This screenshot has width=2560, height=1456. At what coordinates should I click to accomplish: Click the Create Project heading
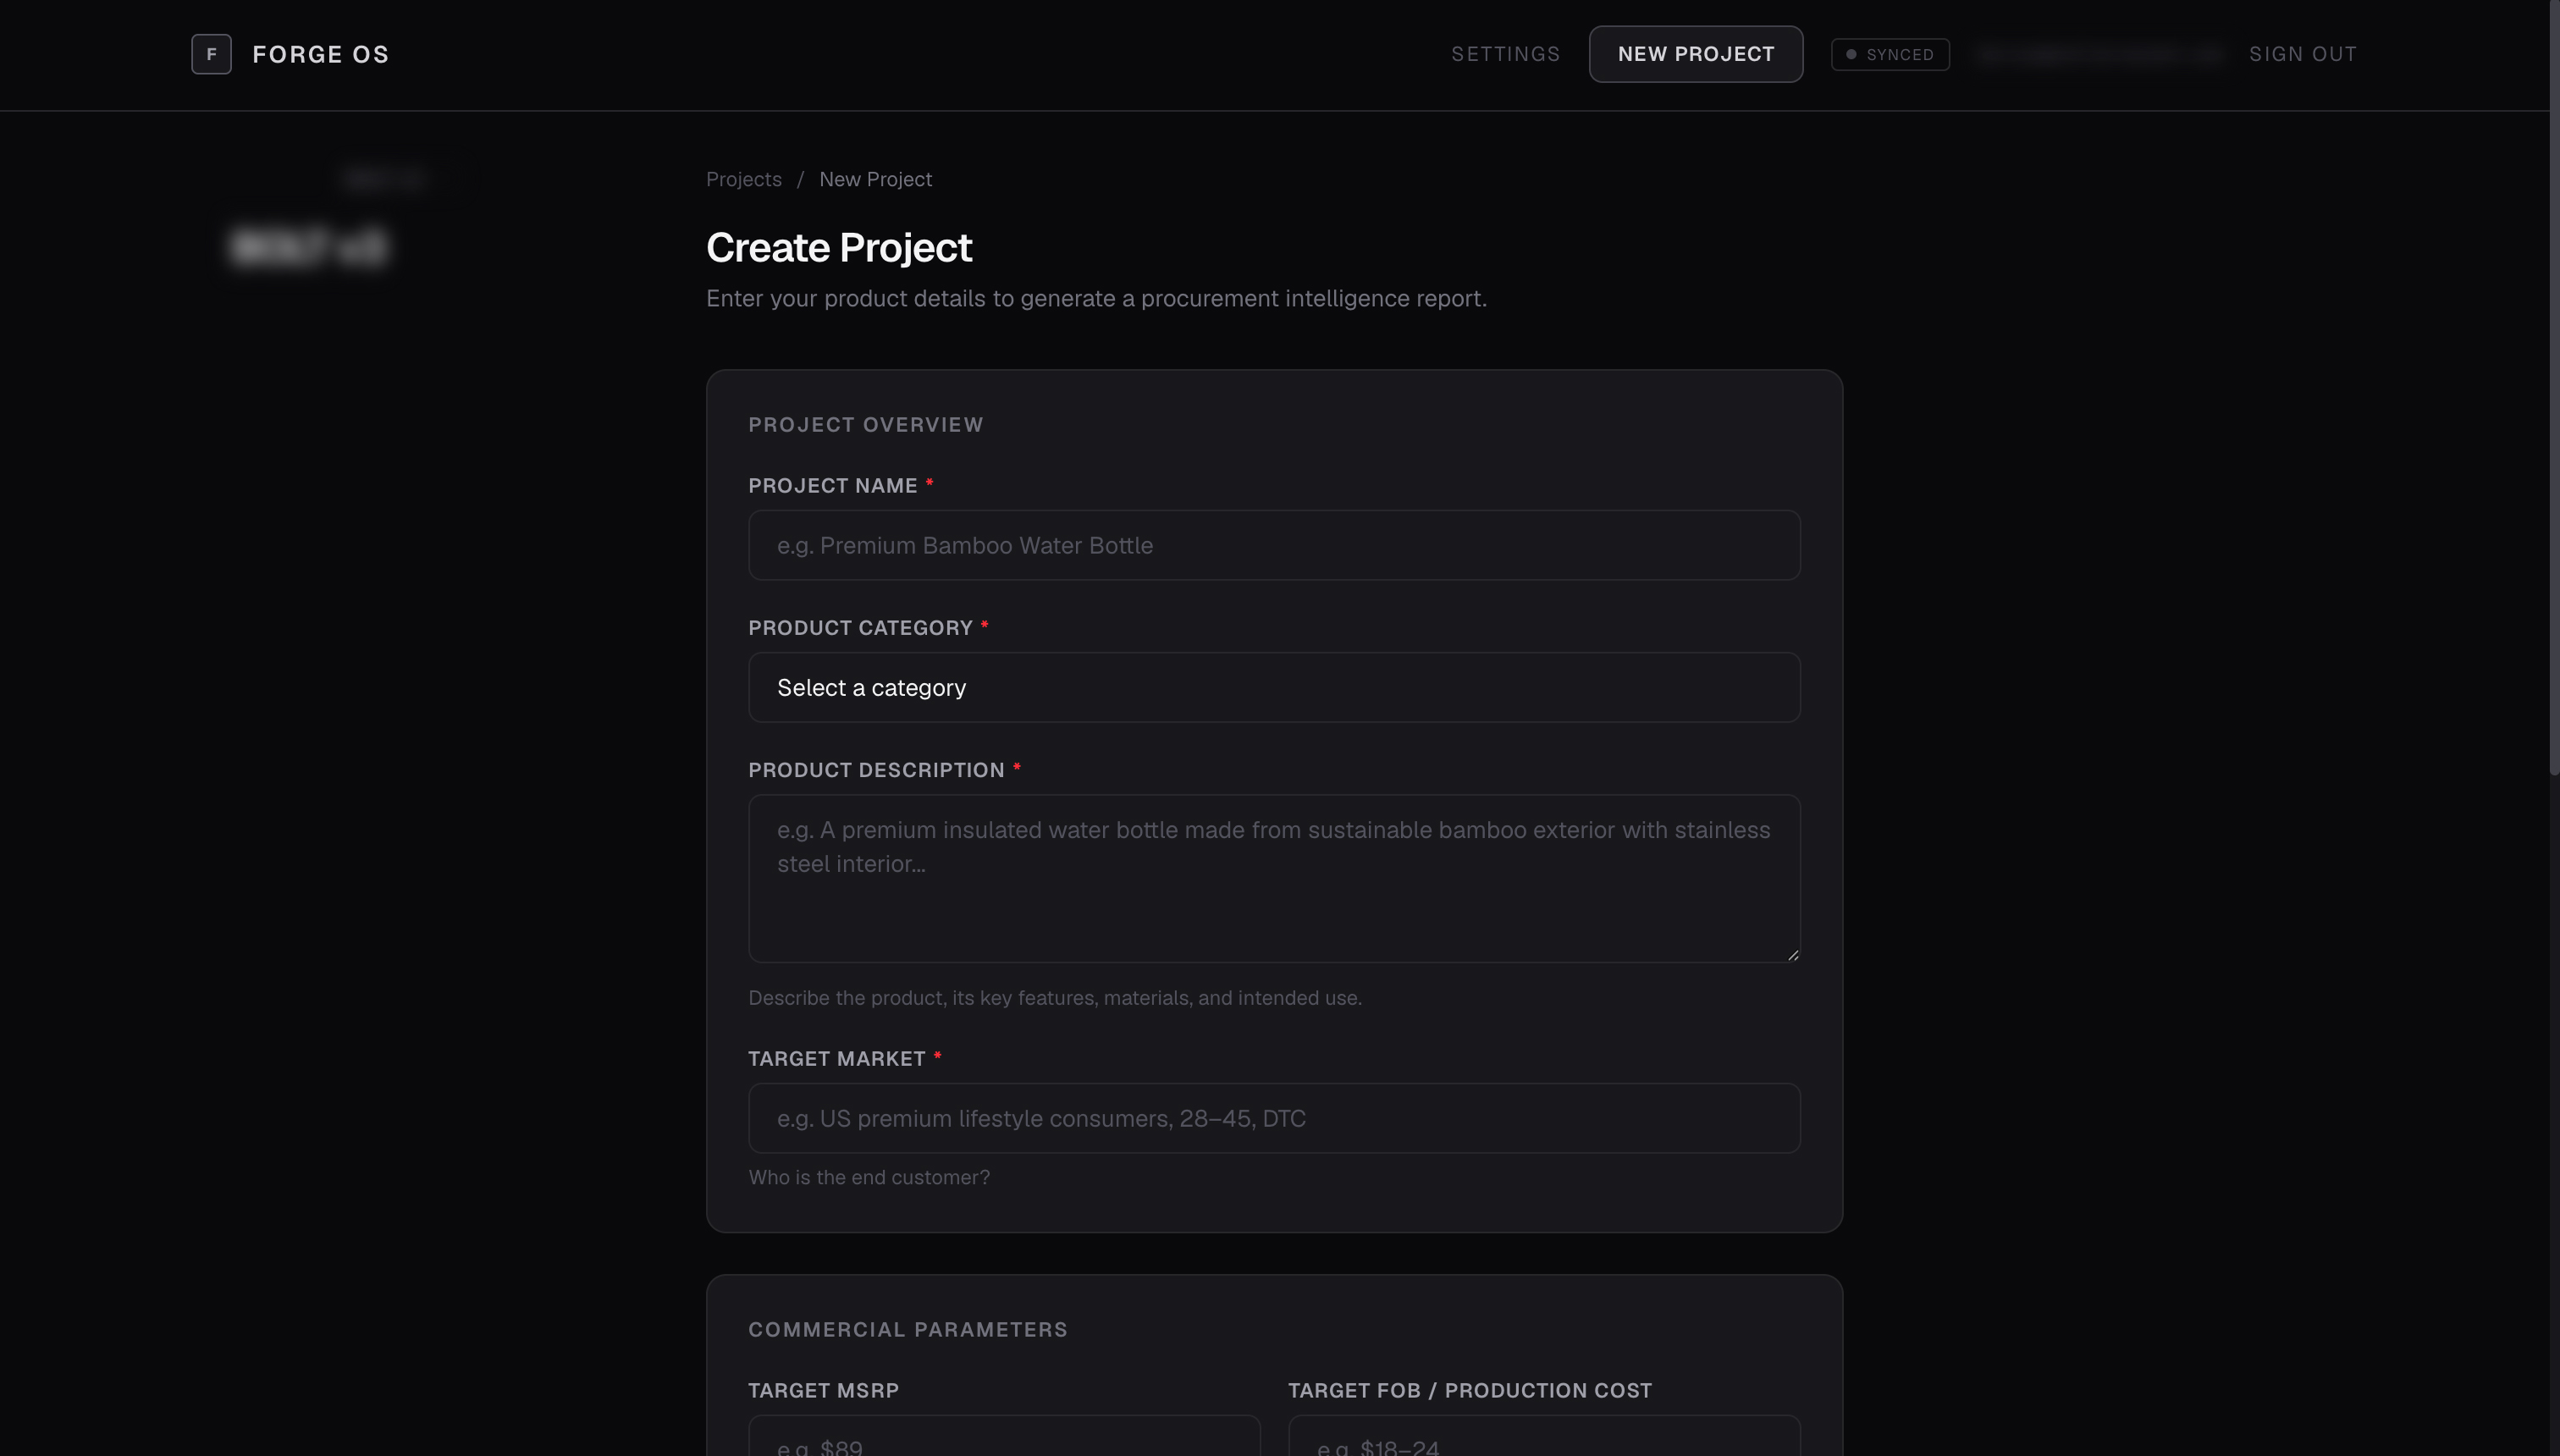pyautogui.click(x=839, y=247)
